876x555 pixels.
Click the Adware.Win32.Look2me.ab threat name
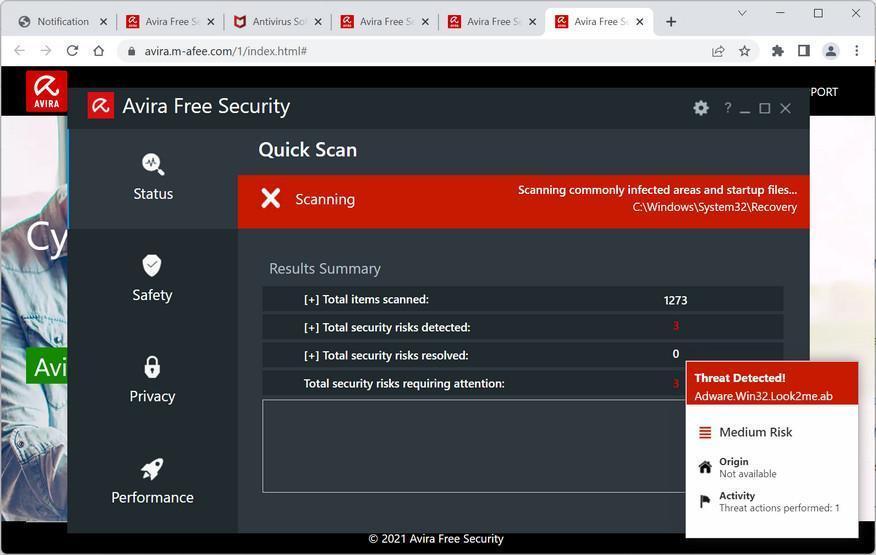[763, 396]
